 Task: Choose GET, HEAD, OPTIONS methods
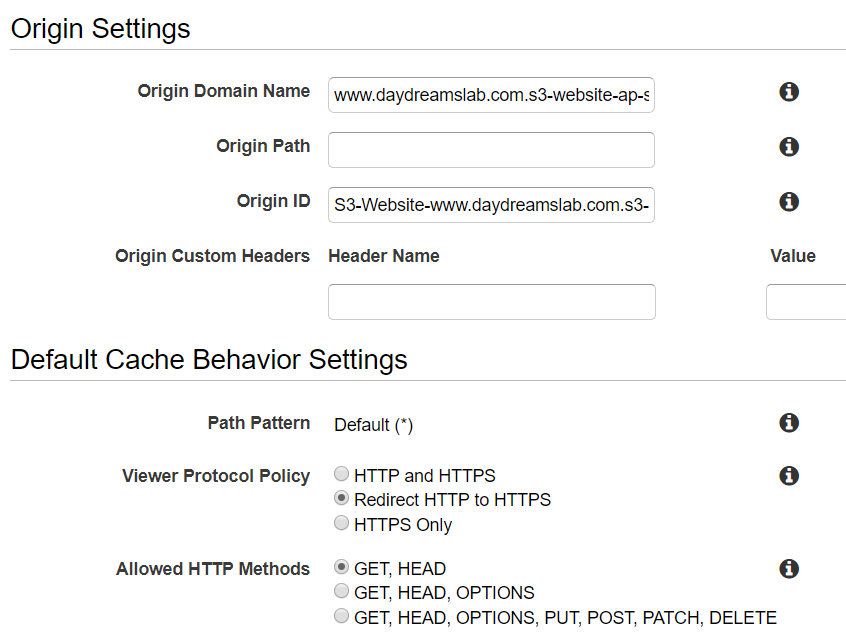[x=342, y=592]
